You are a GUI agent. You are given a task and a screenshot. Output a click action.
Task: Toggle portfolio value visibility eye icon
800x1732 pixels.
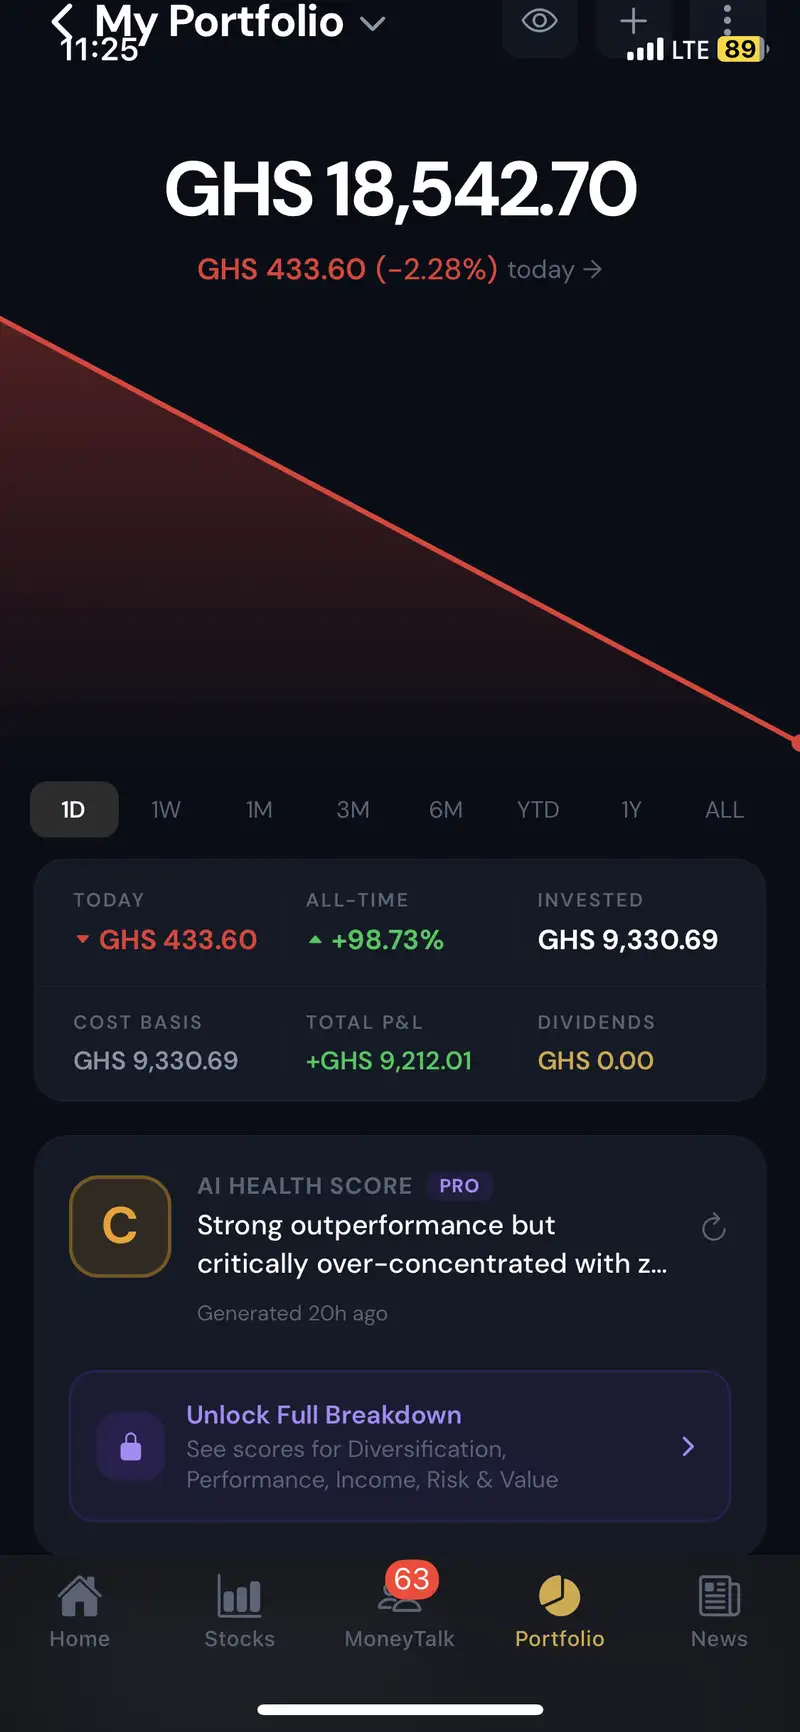[x=539, y=21]
